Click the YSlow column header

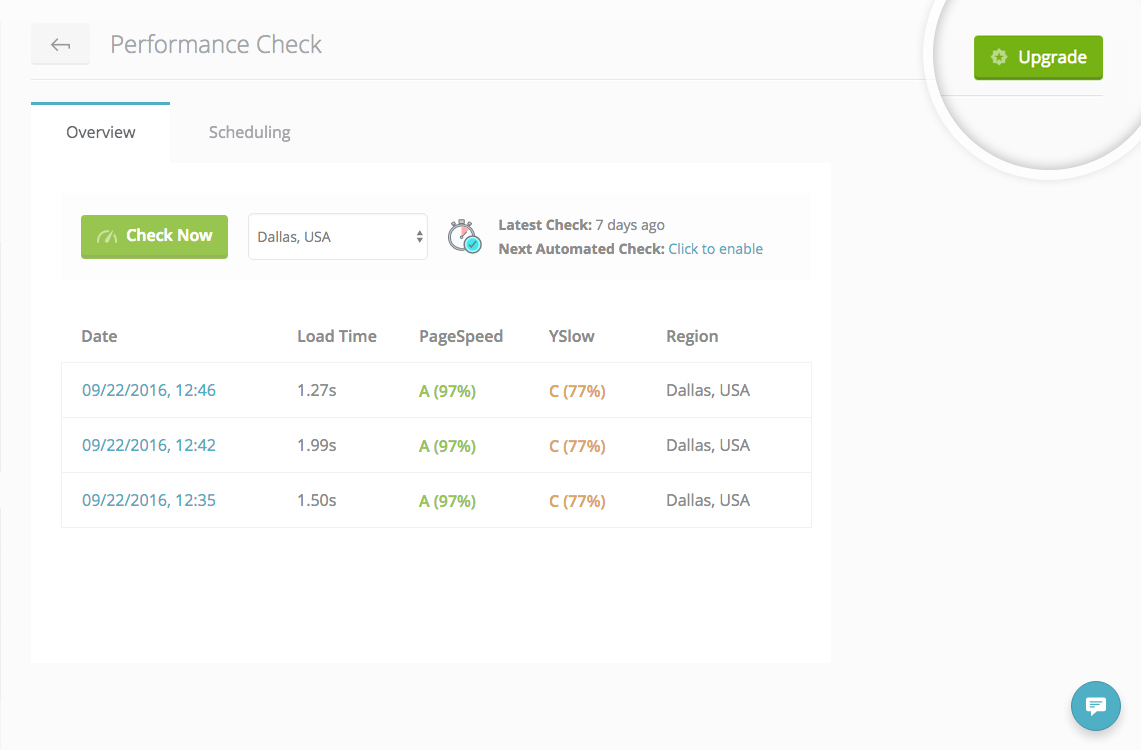[x=571, y=336]
